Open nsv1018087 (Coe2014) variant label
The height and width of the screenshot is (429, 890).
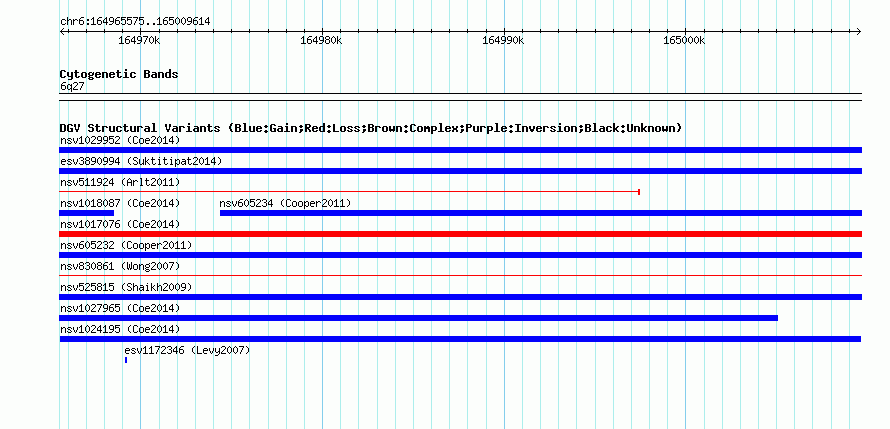coord(120,203)
